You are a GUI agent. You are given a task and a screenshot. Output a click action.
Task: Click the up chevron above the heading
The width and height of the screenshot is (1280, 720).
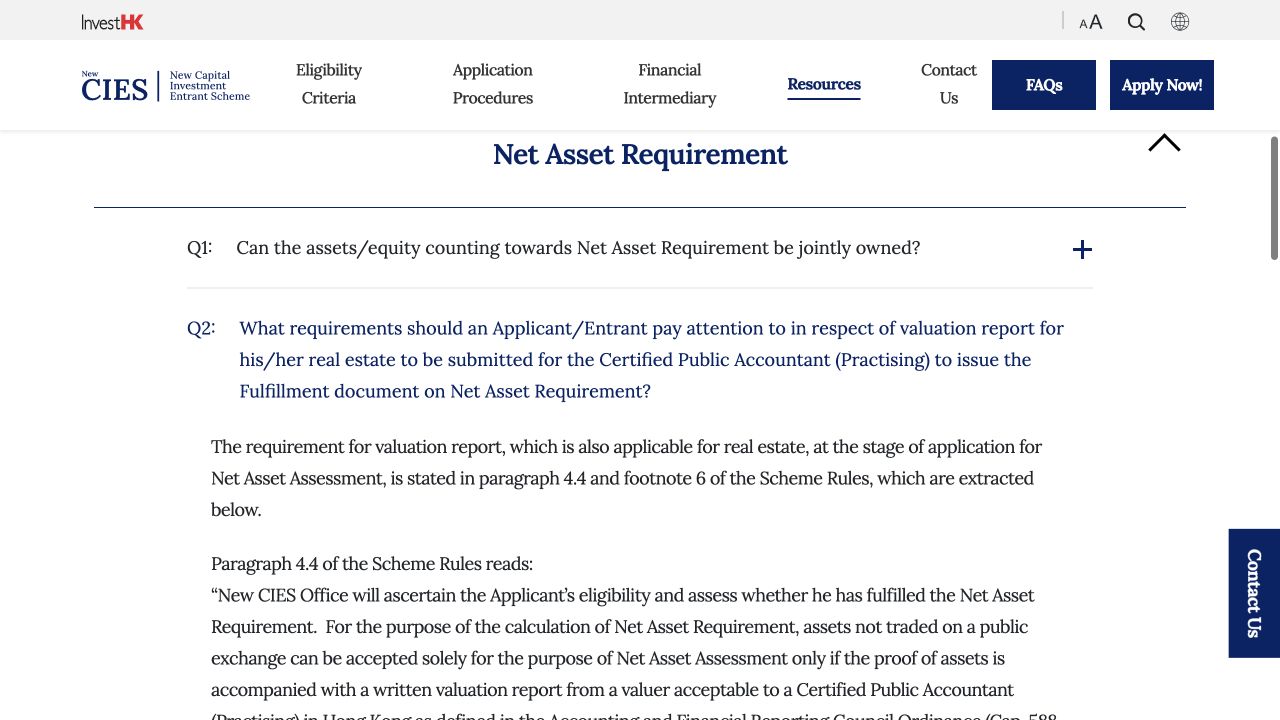pos(1164,143)
